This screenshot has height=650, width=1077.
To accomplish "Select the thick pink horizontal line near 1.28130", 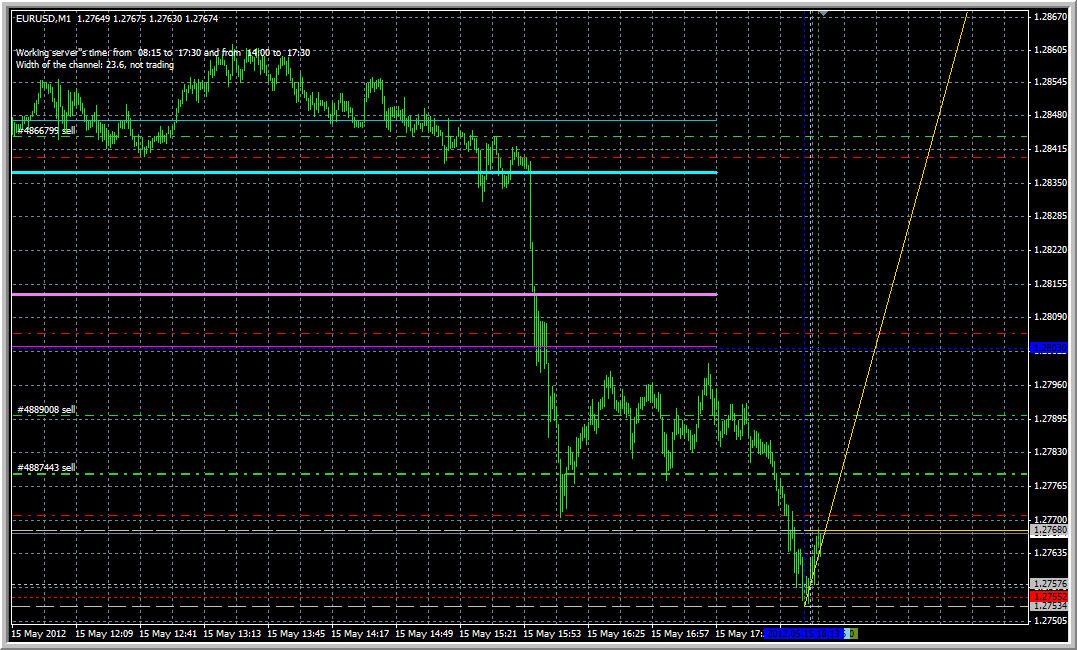I will pyautogui.click(x=364, y=295).
